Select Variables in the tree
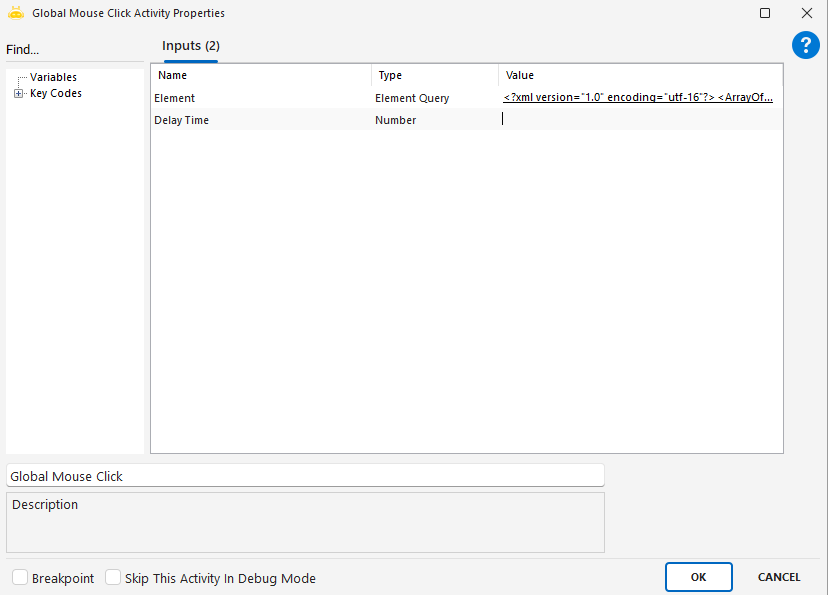Image resolution: width=828 pixels, height=595 pixels. 53,77
